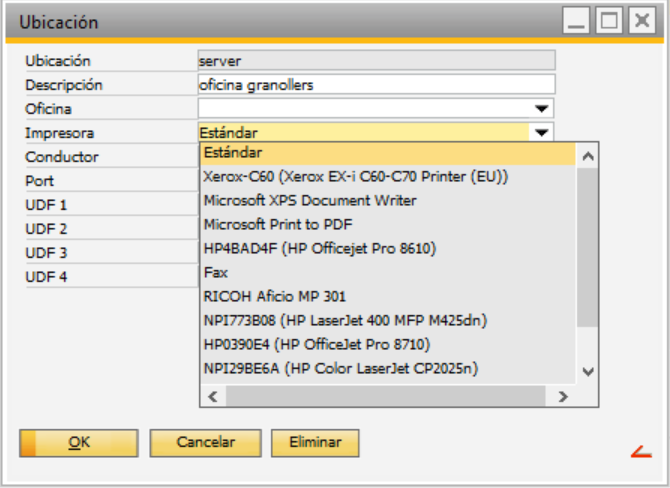Screen dimensions: 670x488
Task: Click the UDF 1 label
Action: pyautogui.click(x=46, y=205)
